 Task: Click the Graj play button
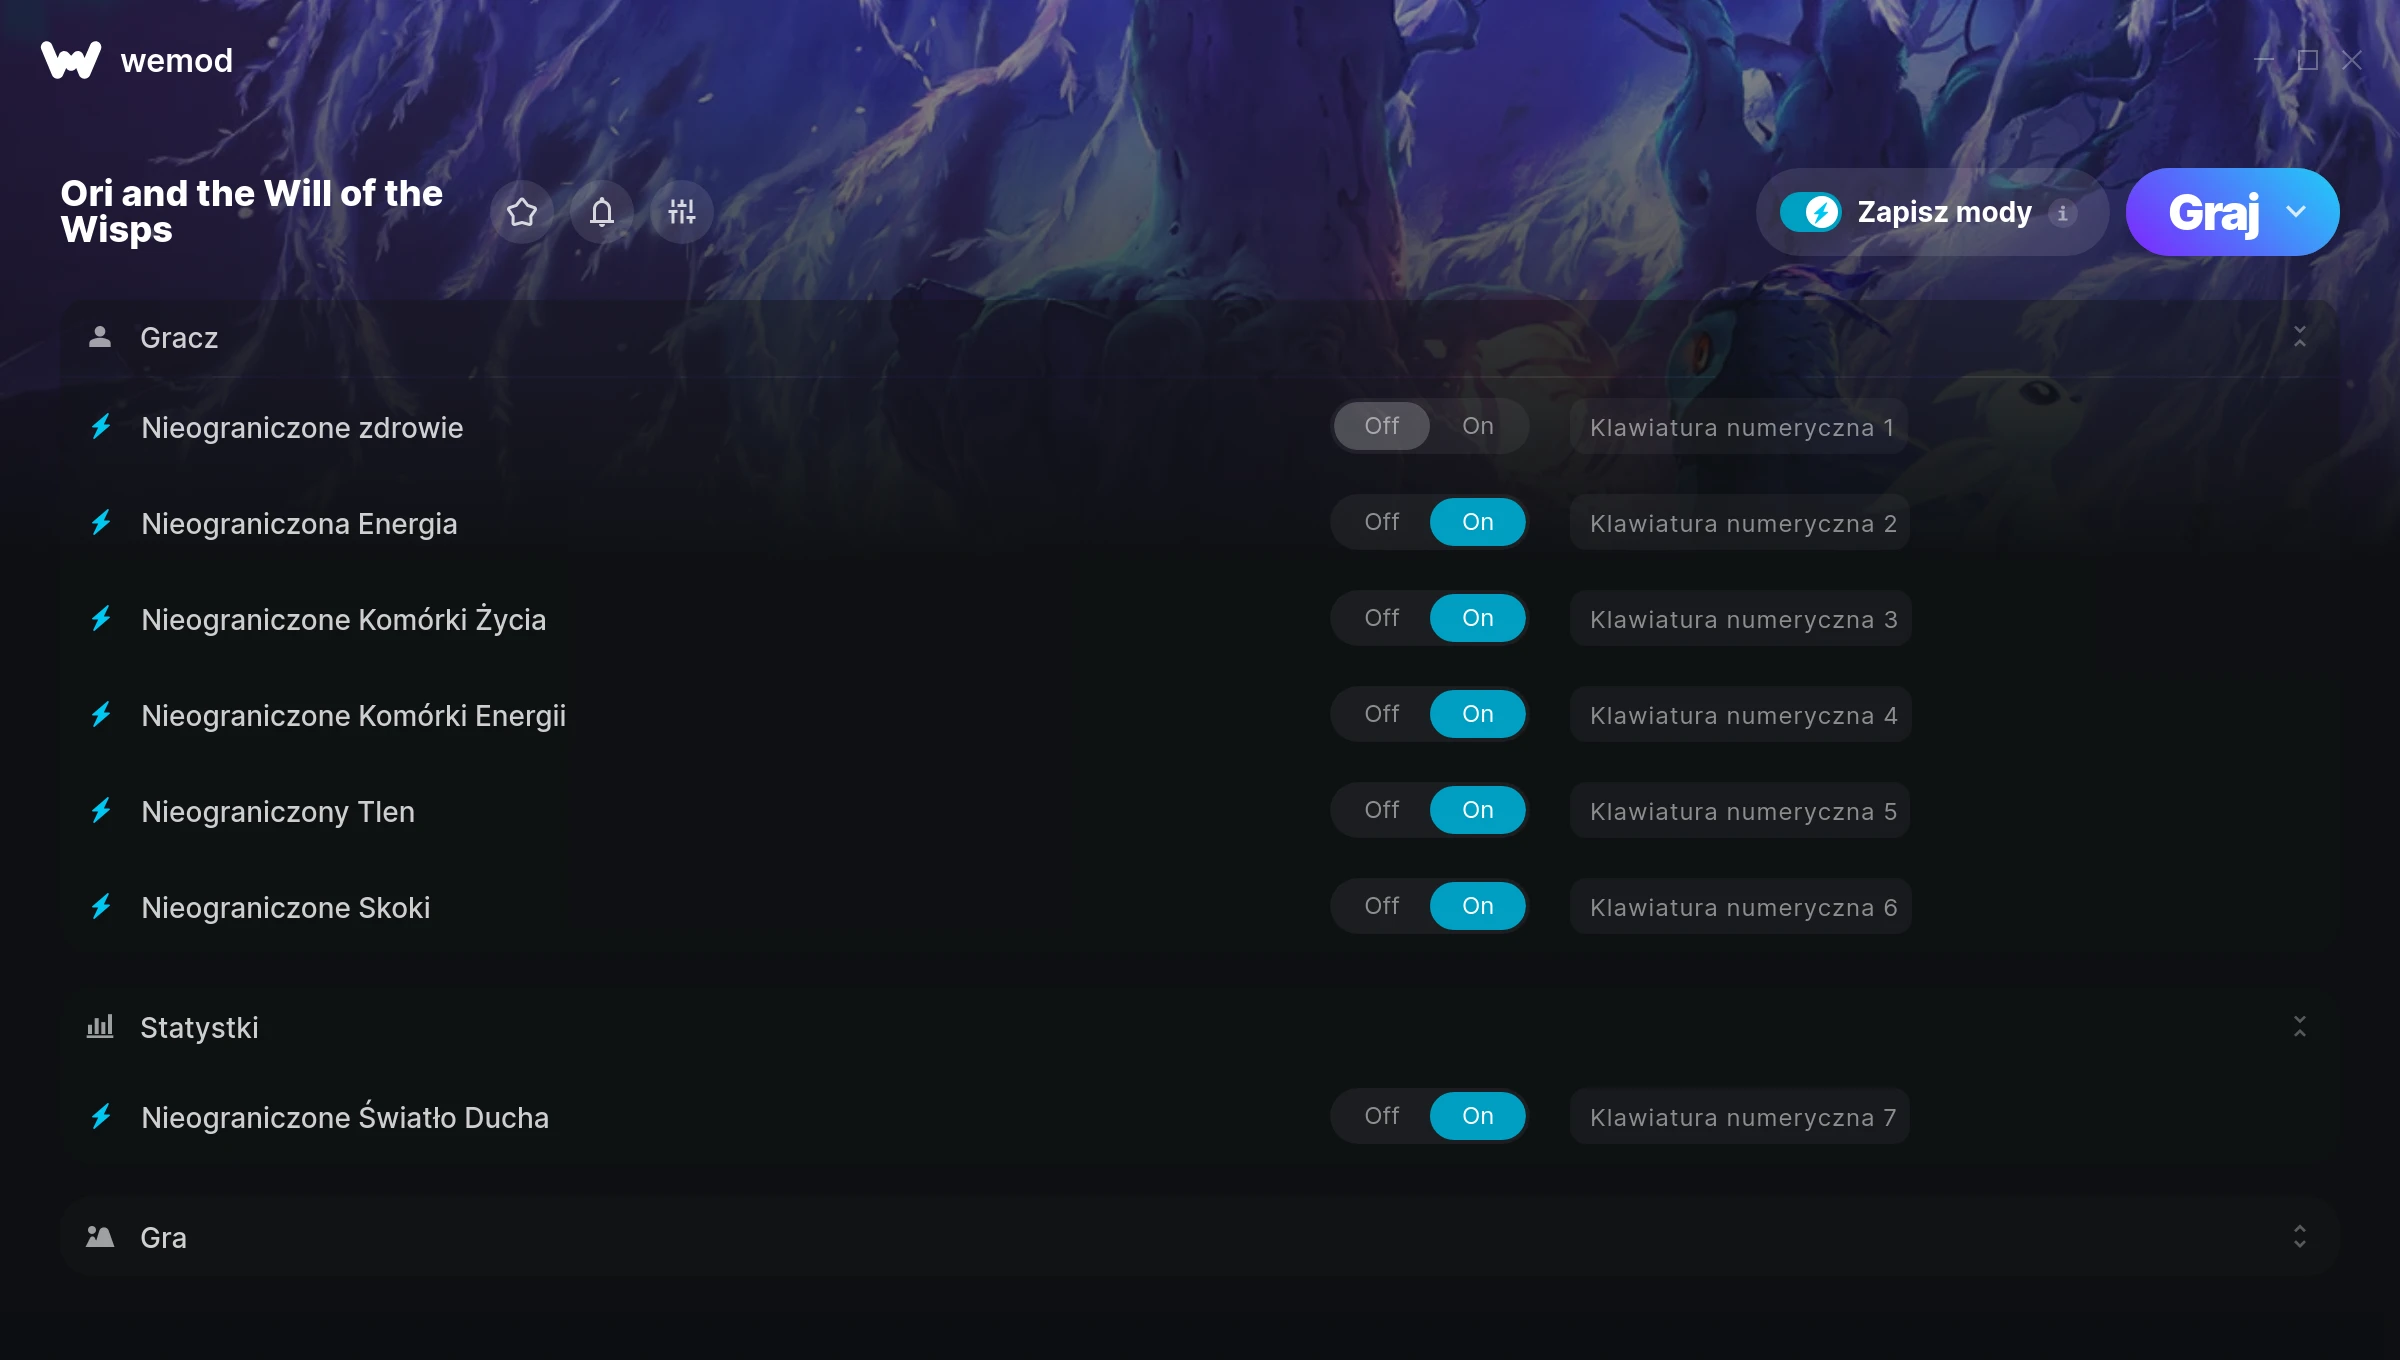[x=2212, y=212]
